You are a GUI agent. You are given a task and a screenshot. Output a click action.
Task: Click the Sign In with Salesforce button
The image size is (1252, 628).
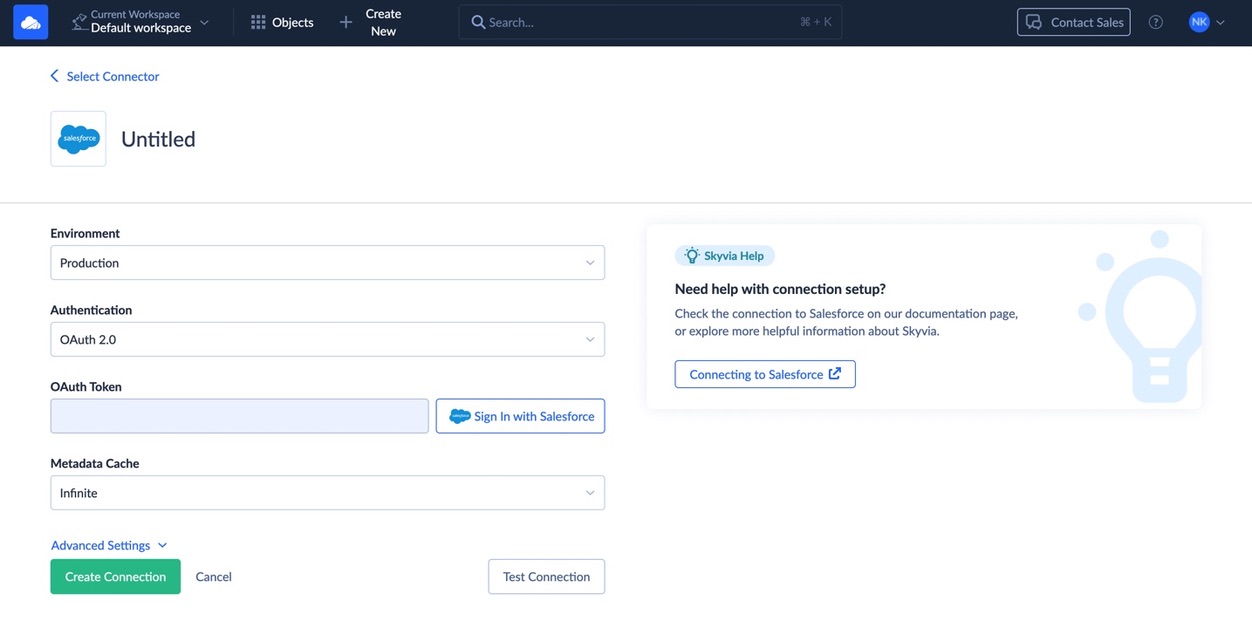click(x=520, y=415)
